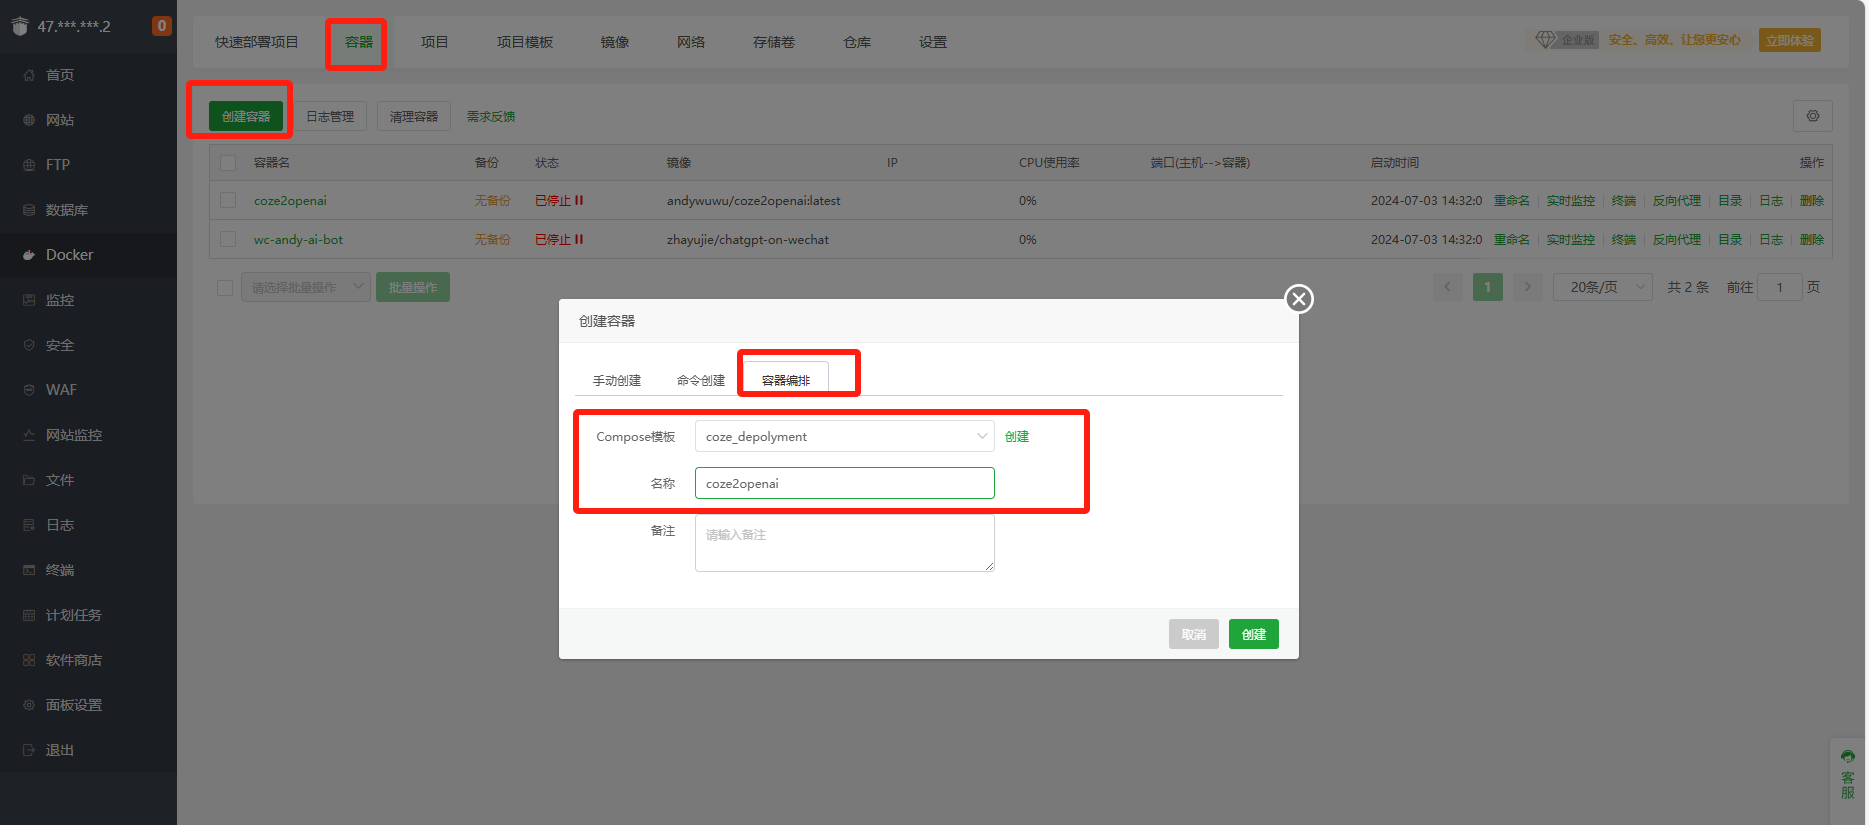This screenshot has width=1869, height=825.
Task: Go to next page with right arrow
Action: coord(1527,287)
